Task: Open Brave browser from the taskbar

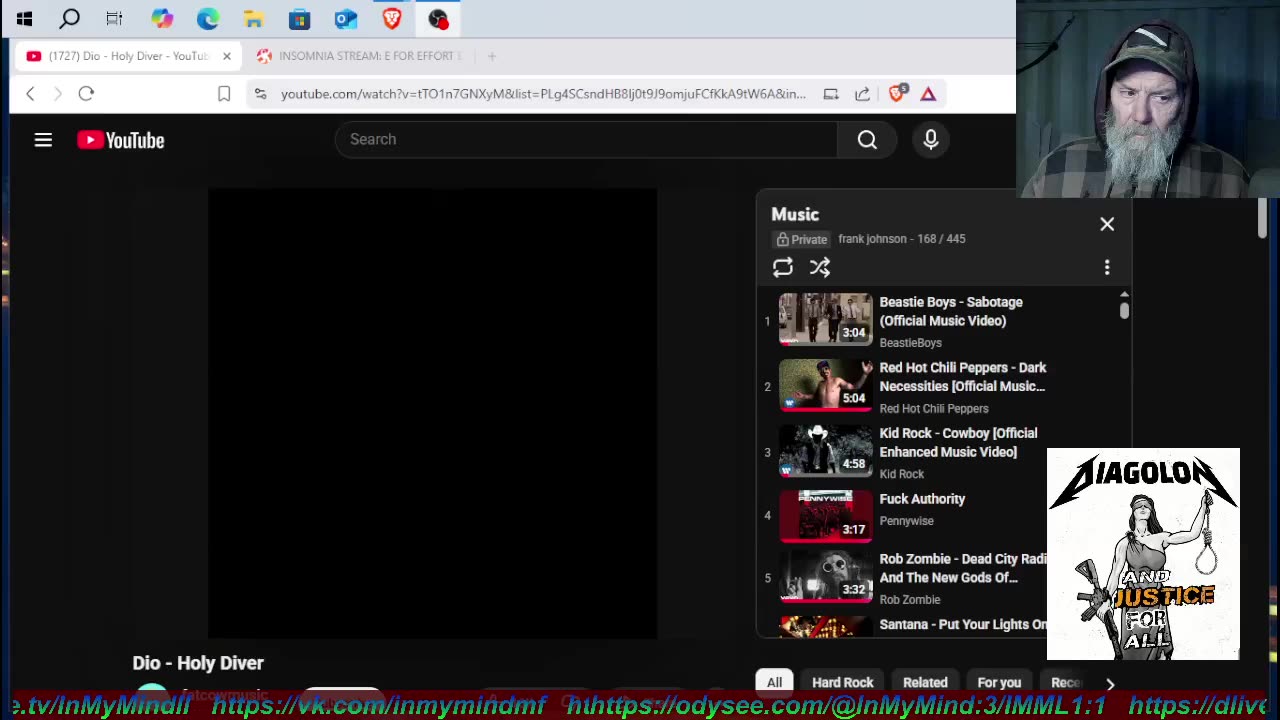Action: tap(391, 18)
